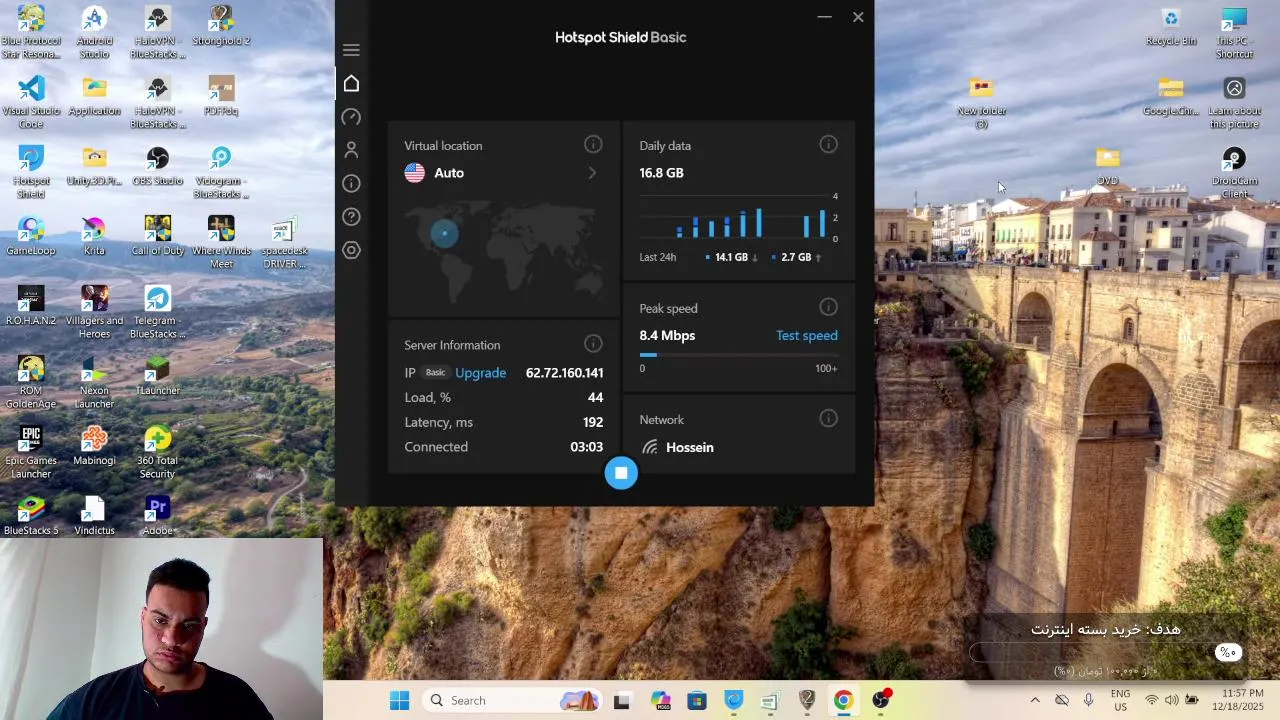
Task: Click the 2.7 GB upload value
Action: (796, 257)
